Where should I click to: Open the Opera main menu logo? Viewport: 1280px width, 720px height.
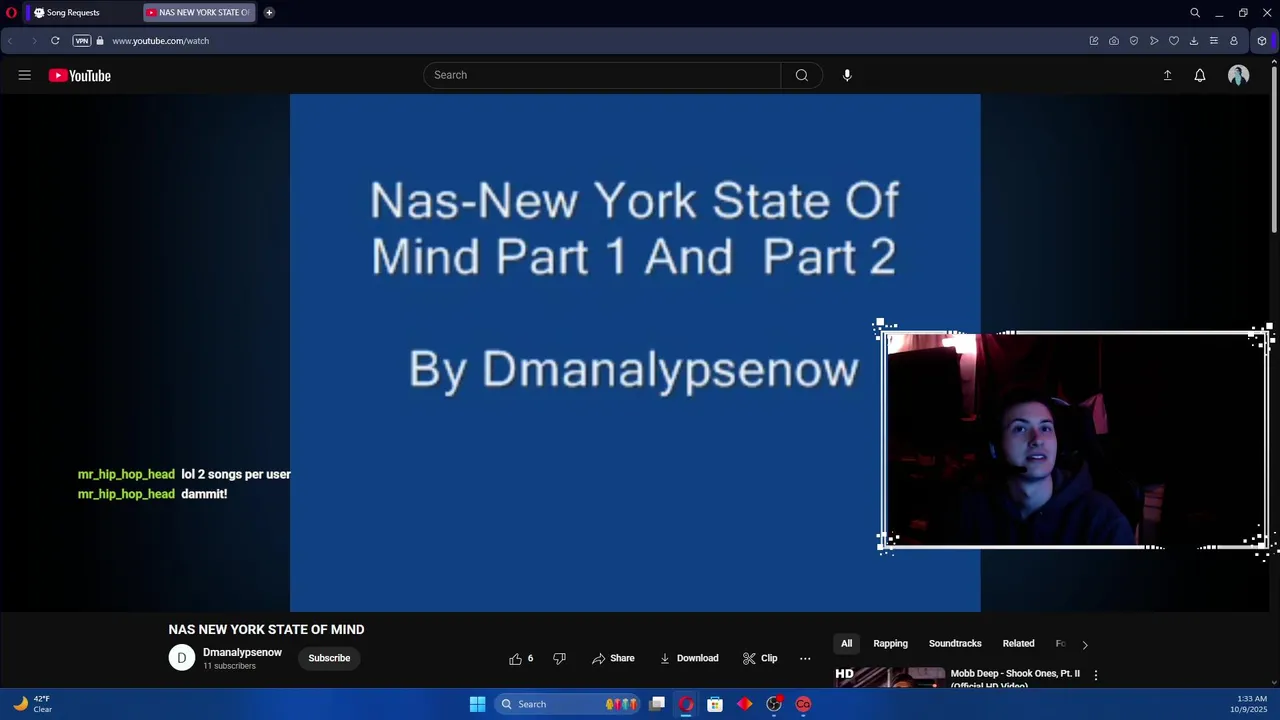[11, 13]
